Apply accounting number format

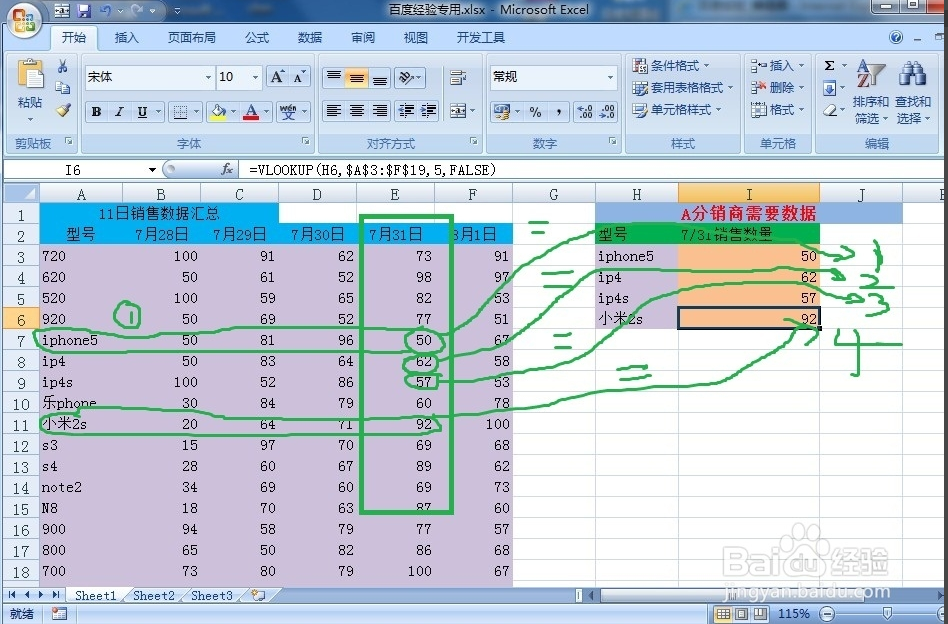click(x=501, y=111)
